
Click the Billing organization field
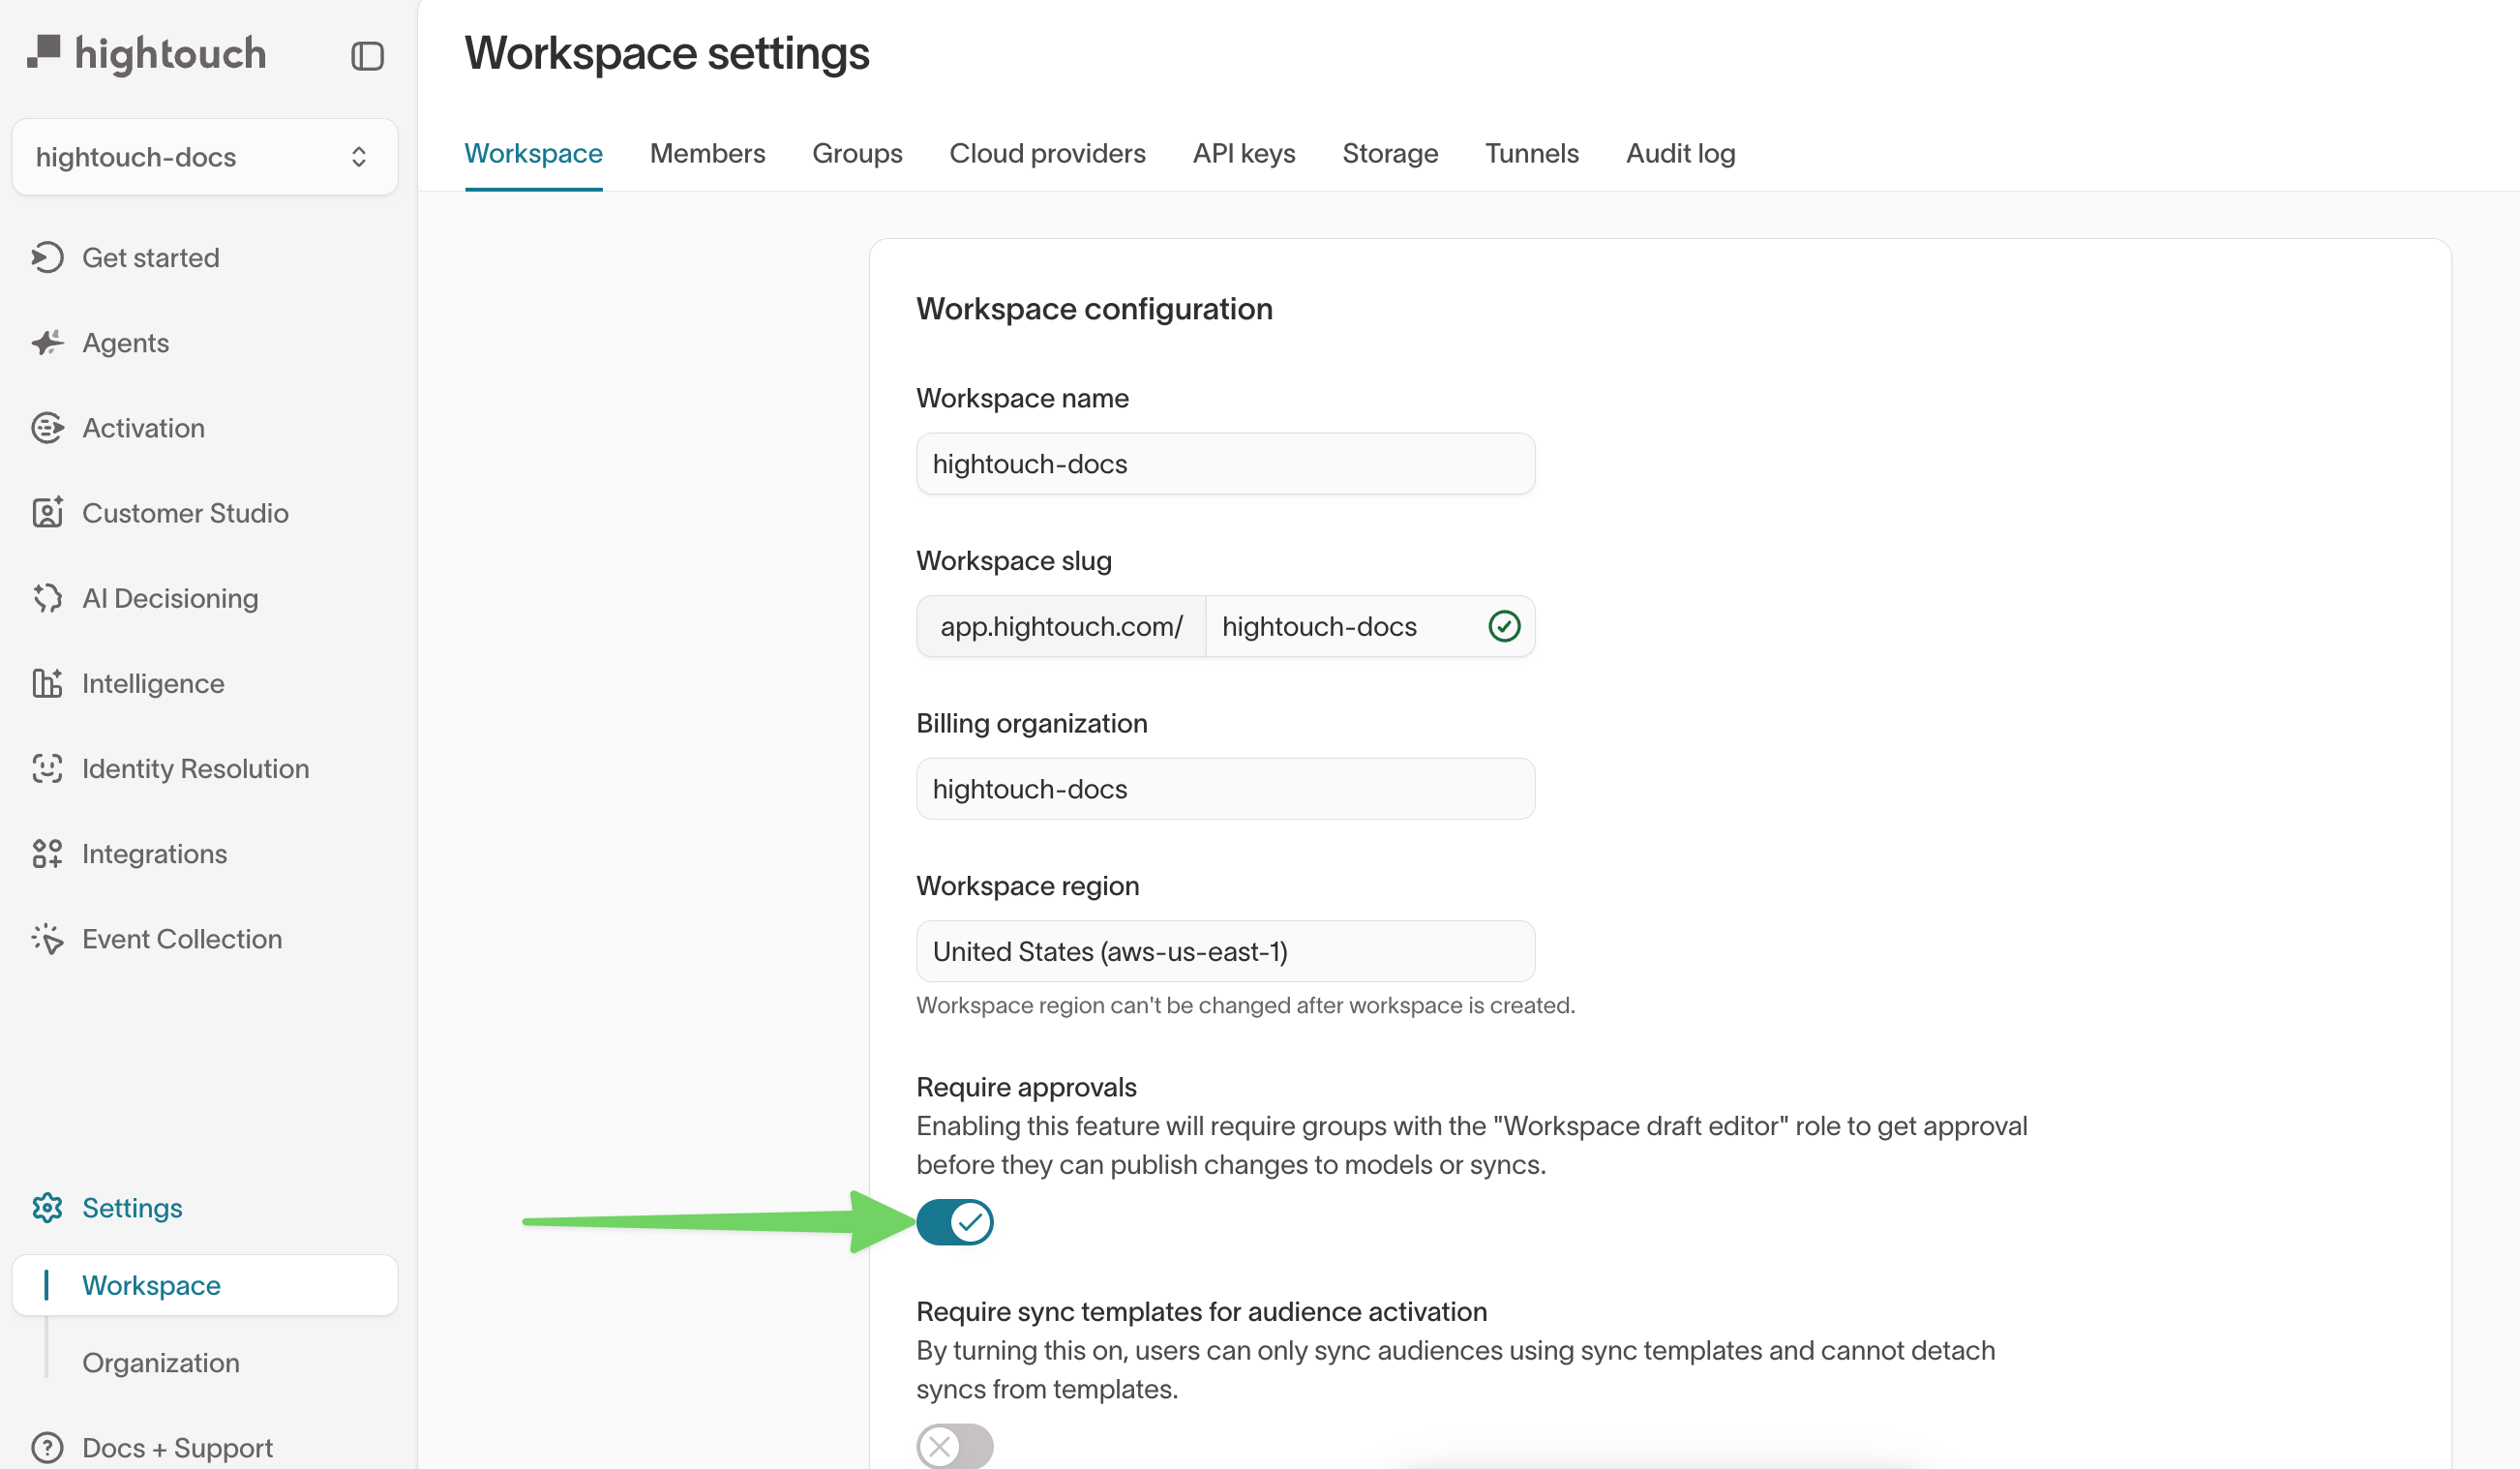[1225, 788]
